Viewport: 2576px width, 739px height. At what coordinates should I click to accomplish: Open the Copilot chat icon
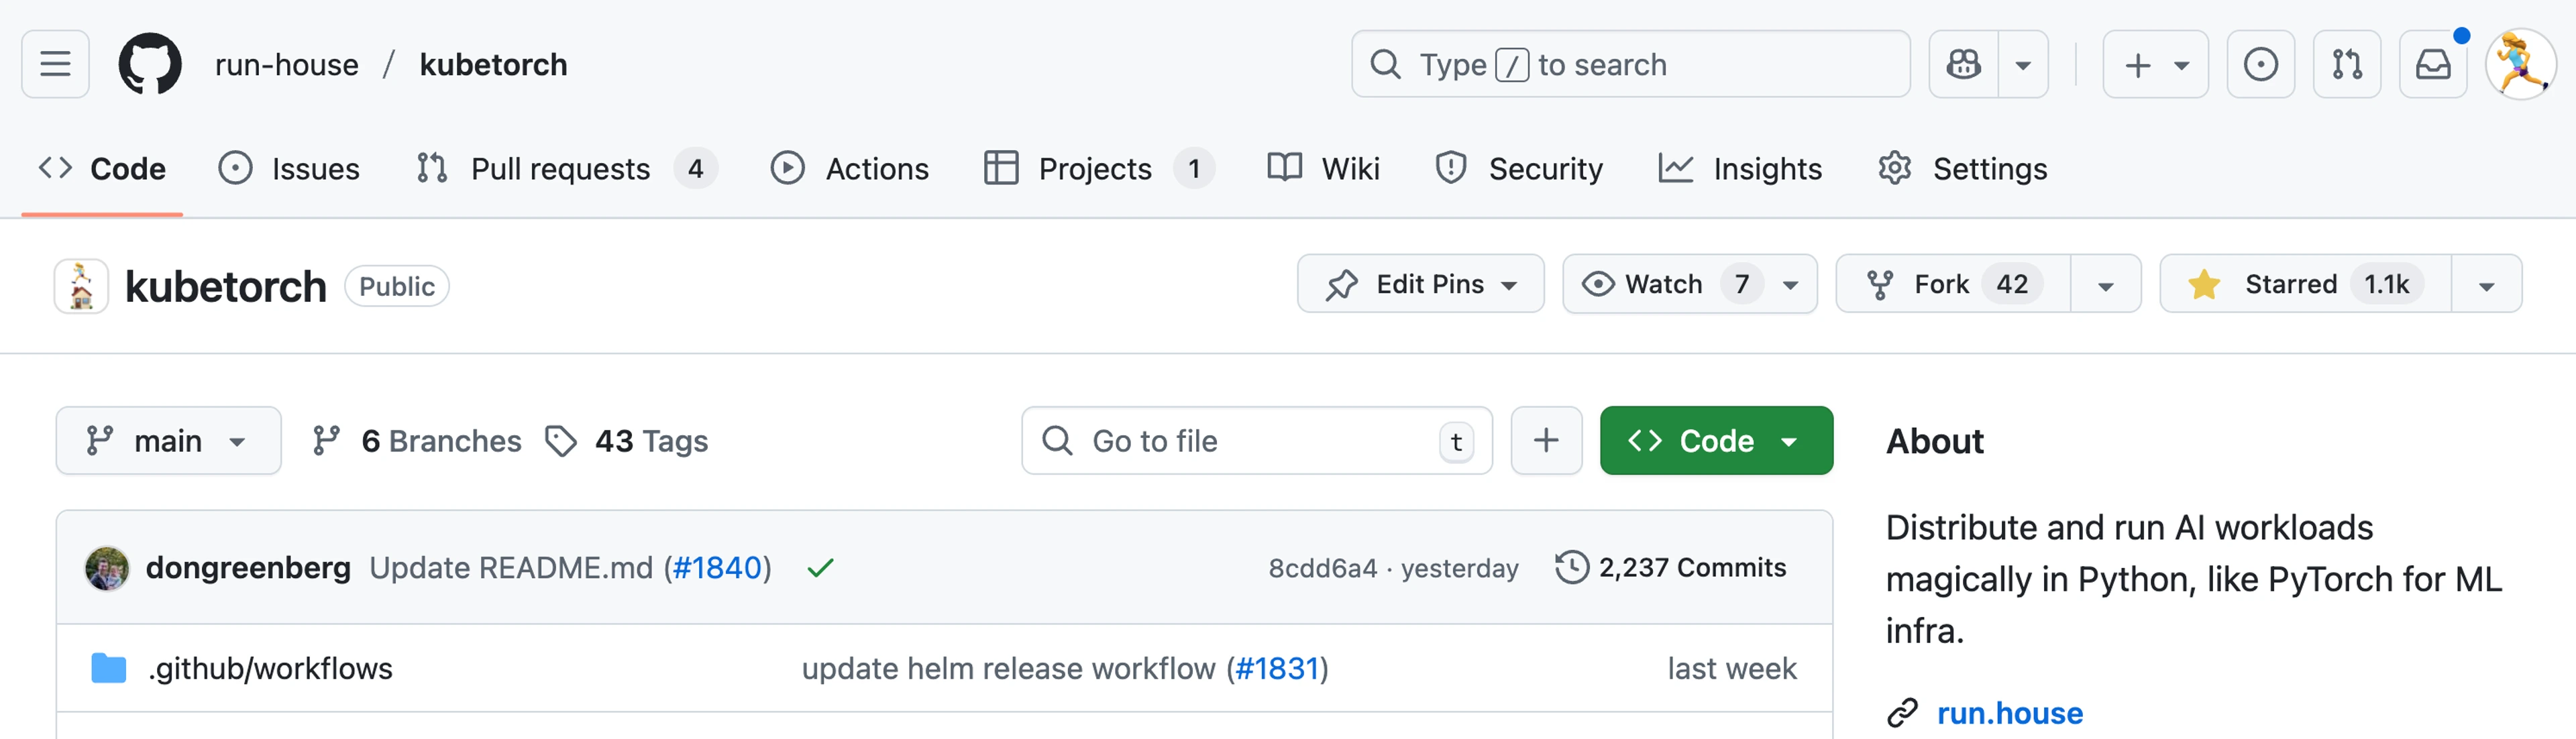click(x=1963, y=65)
